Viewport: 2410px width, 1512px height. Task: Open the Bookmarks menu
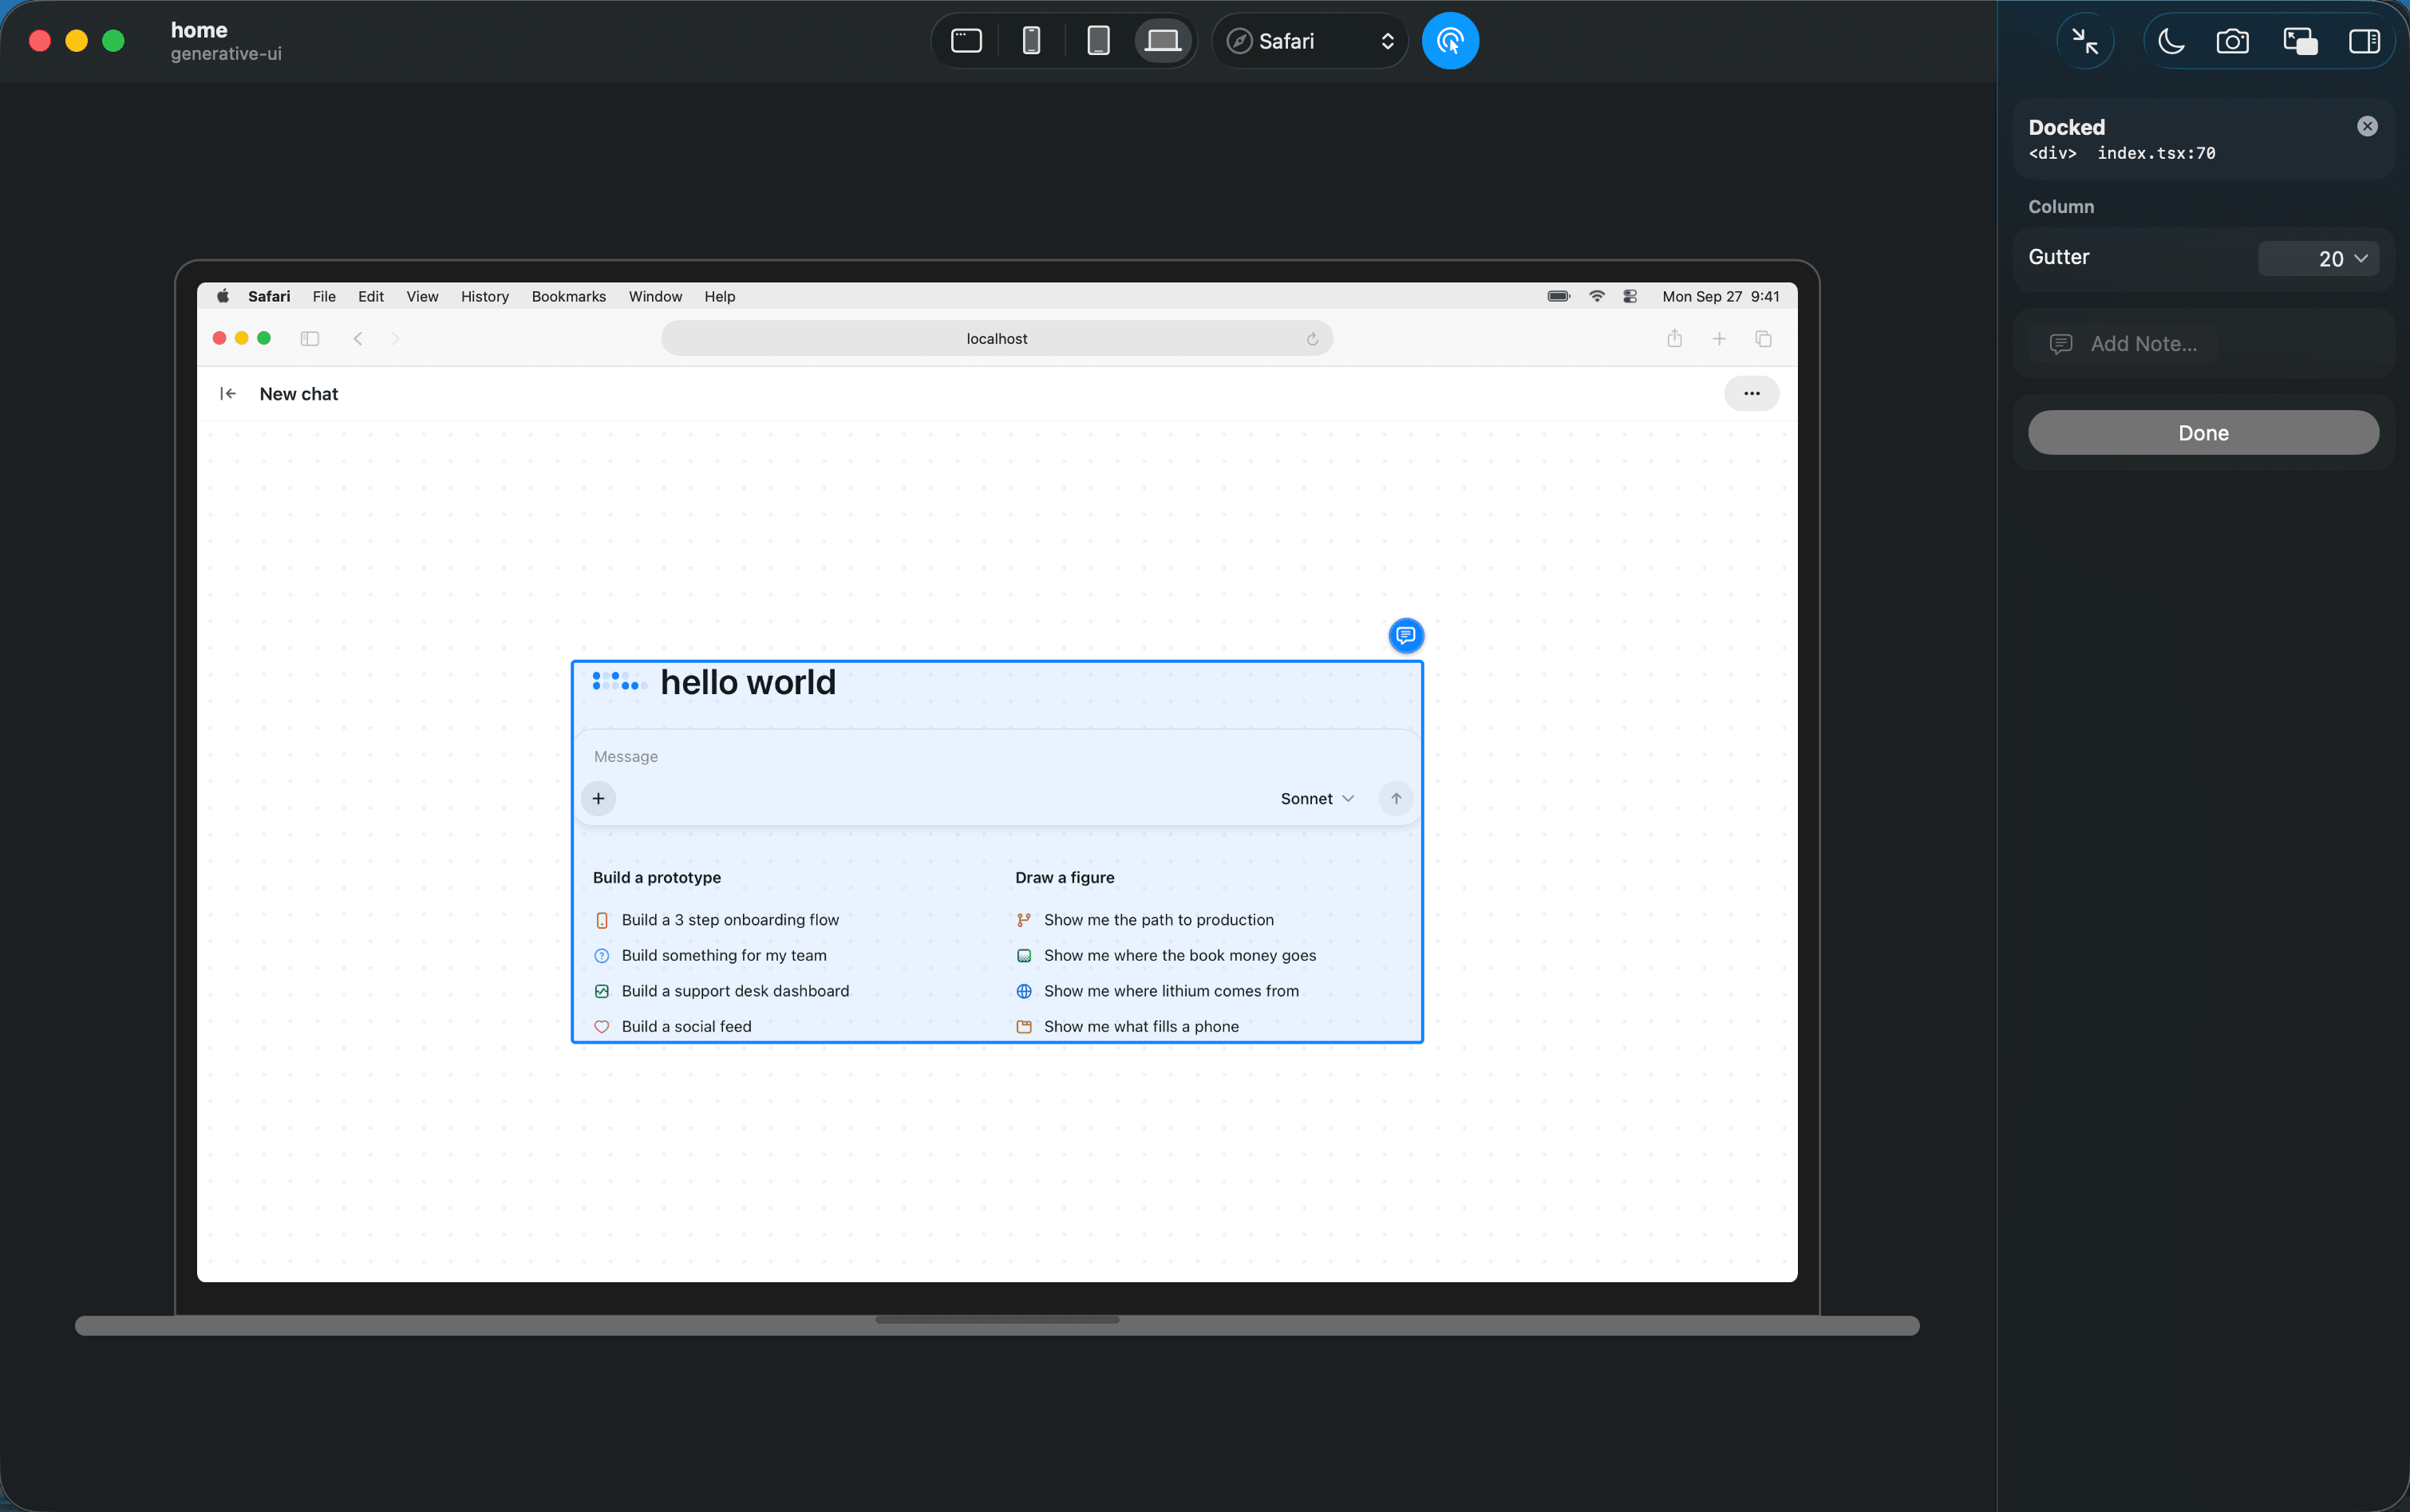click(569, 296)
